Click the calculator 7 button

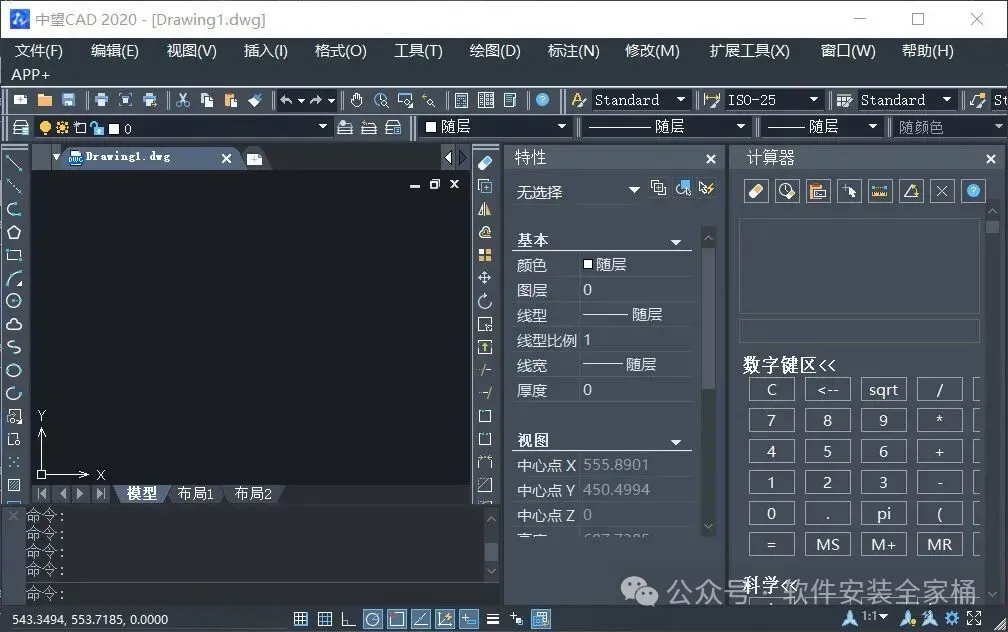pyautogui.click(x=771, y=420)
